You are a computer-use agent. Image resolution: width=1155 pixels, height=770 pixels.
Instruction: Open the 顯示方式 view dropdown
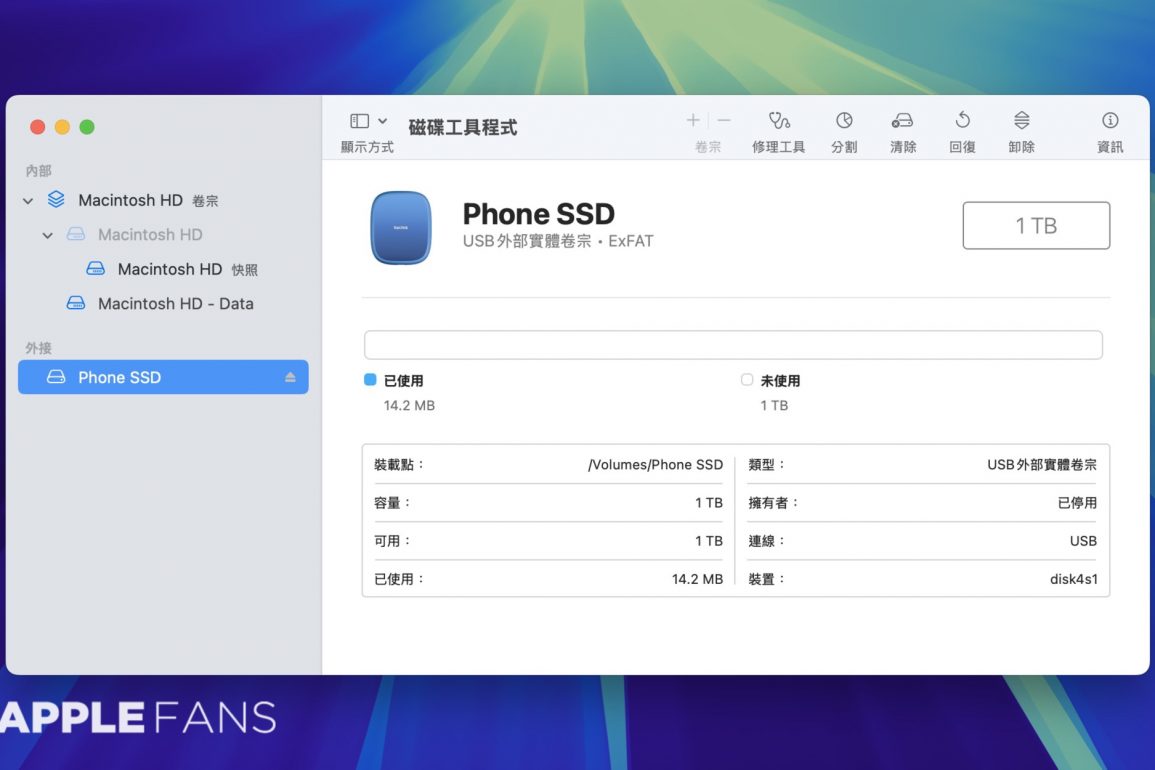pos(368,121)
